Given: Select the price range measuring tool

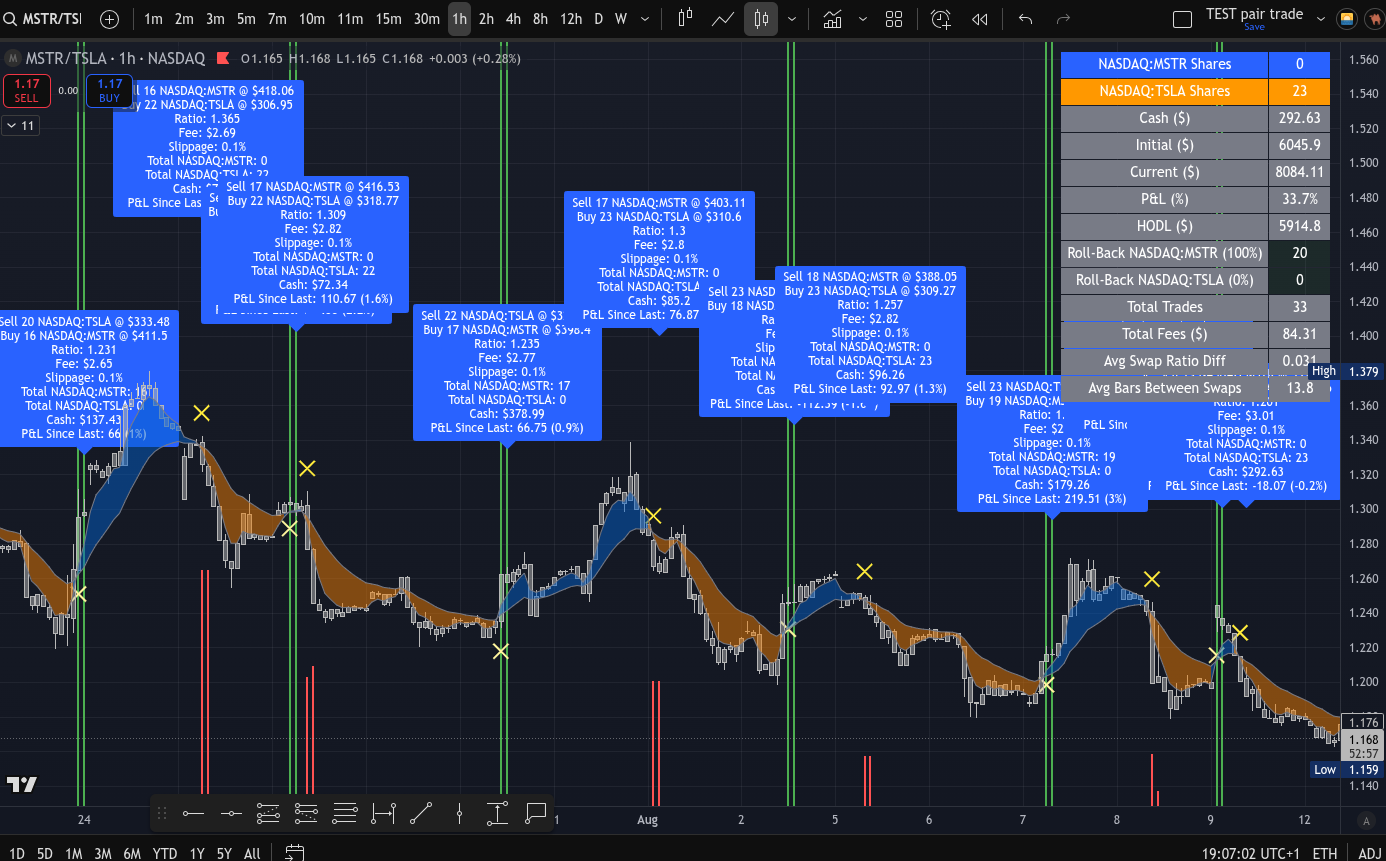Looking at the screenshot, I should coord(498,813).
